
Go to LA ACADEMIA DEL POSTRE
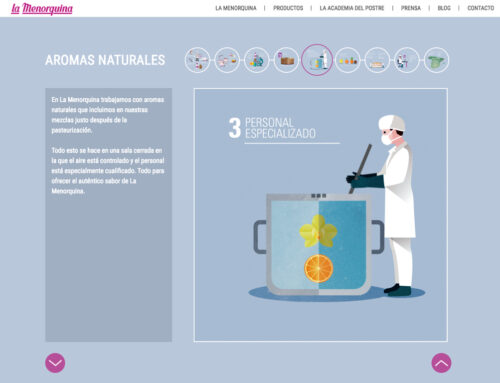tap(352, 8)
